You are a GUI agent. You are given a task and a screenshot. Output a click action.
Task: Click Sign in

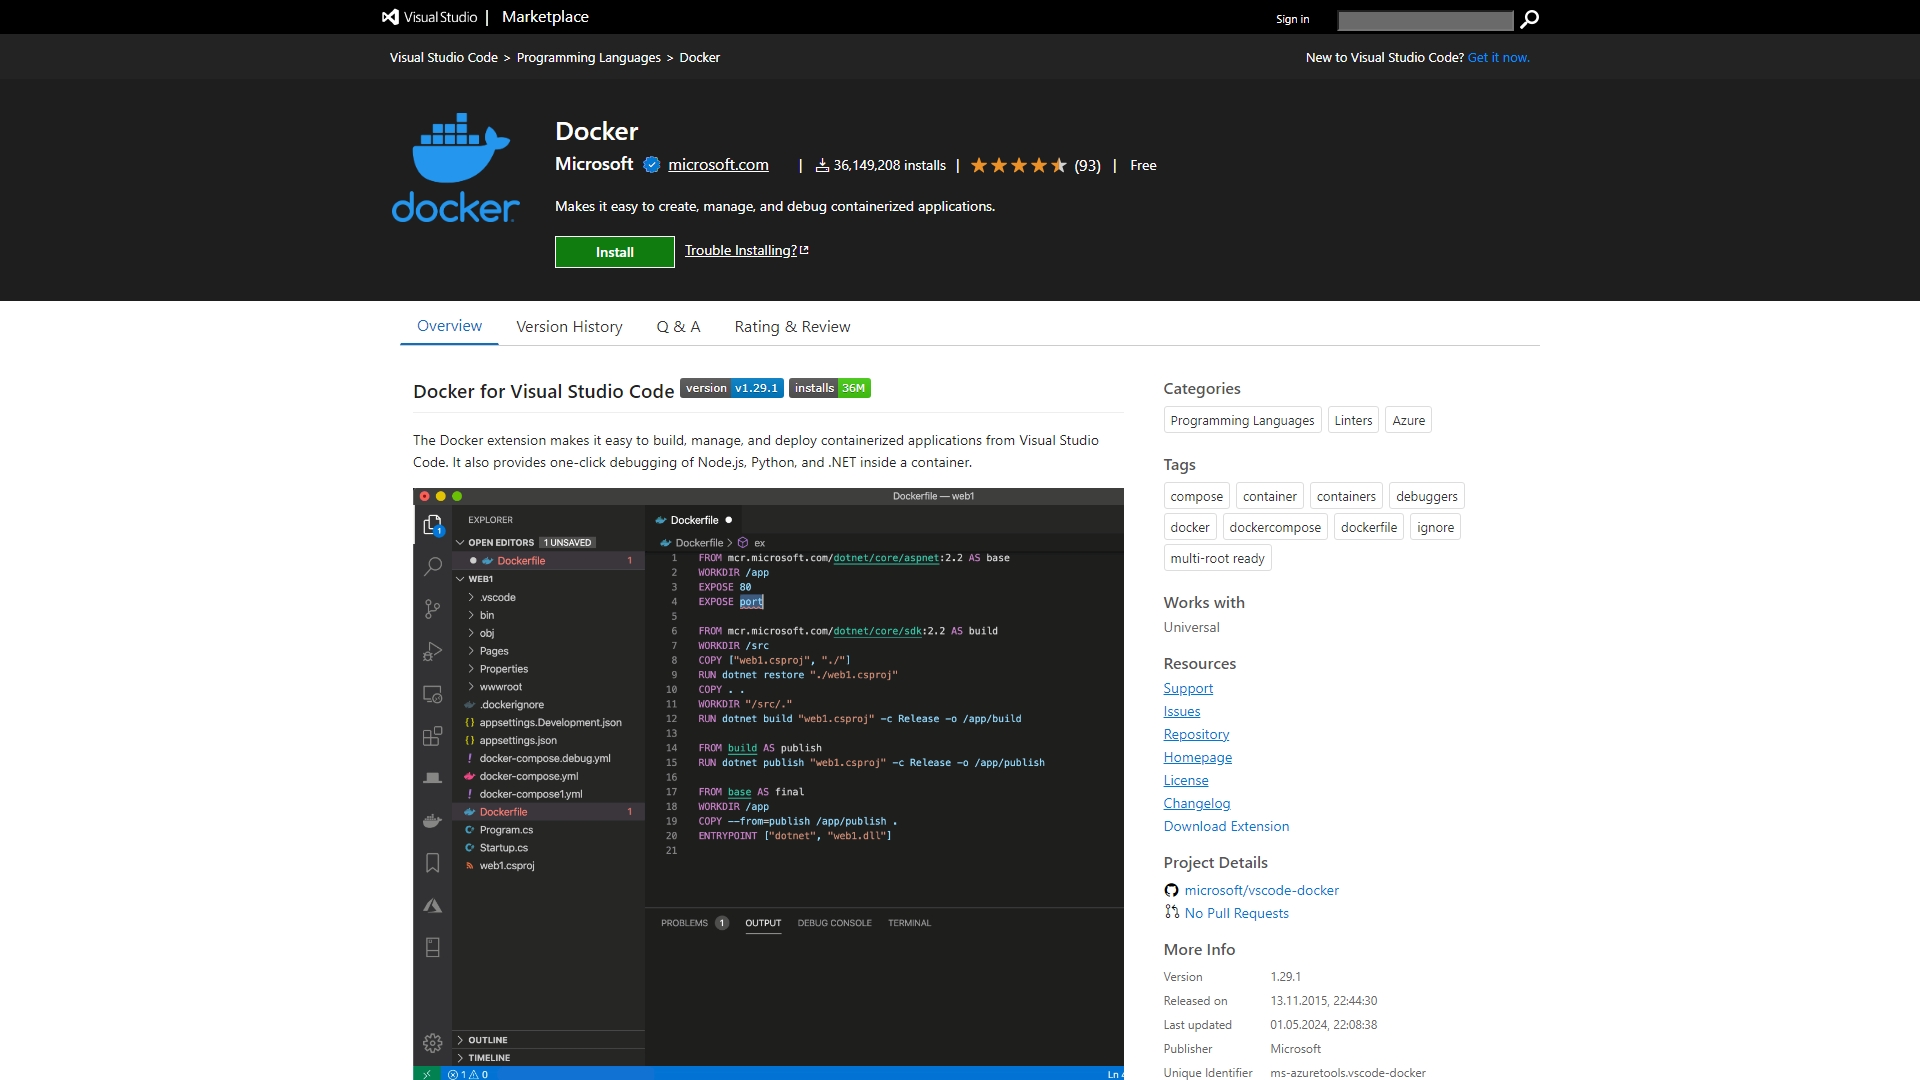tap(1292, 19)
